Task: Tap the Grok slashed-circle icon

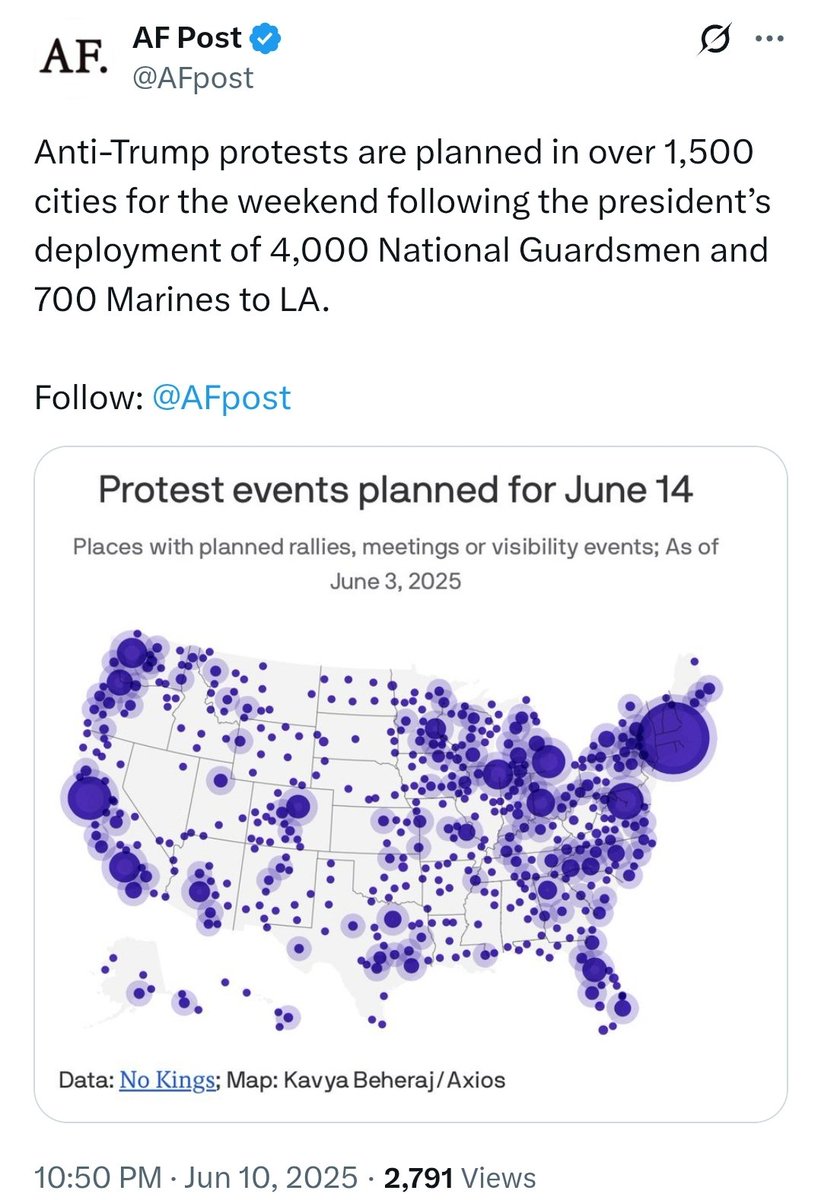Action: tap(715, 41)
